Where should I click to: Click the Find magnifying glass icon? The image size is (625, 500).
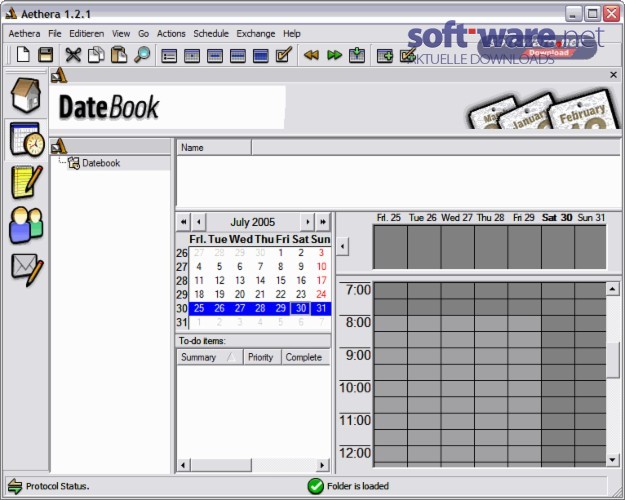coord(142,55)
